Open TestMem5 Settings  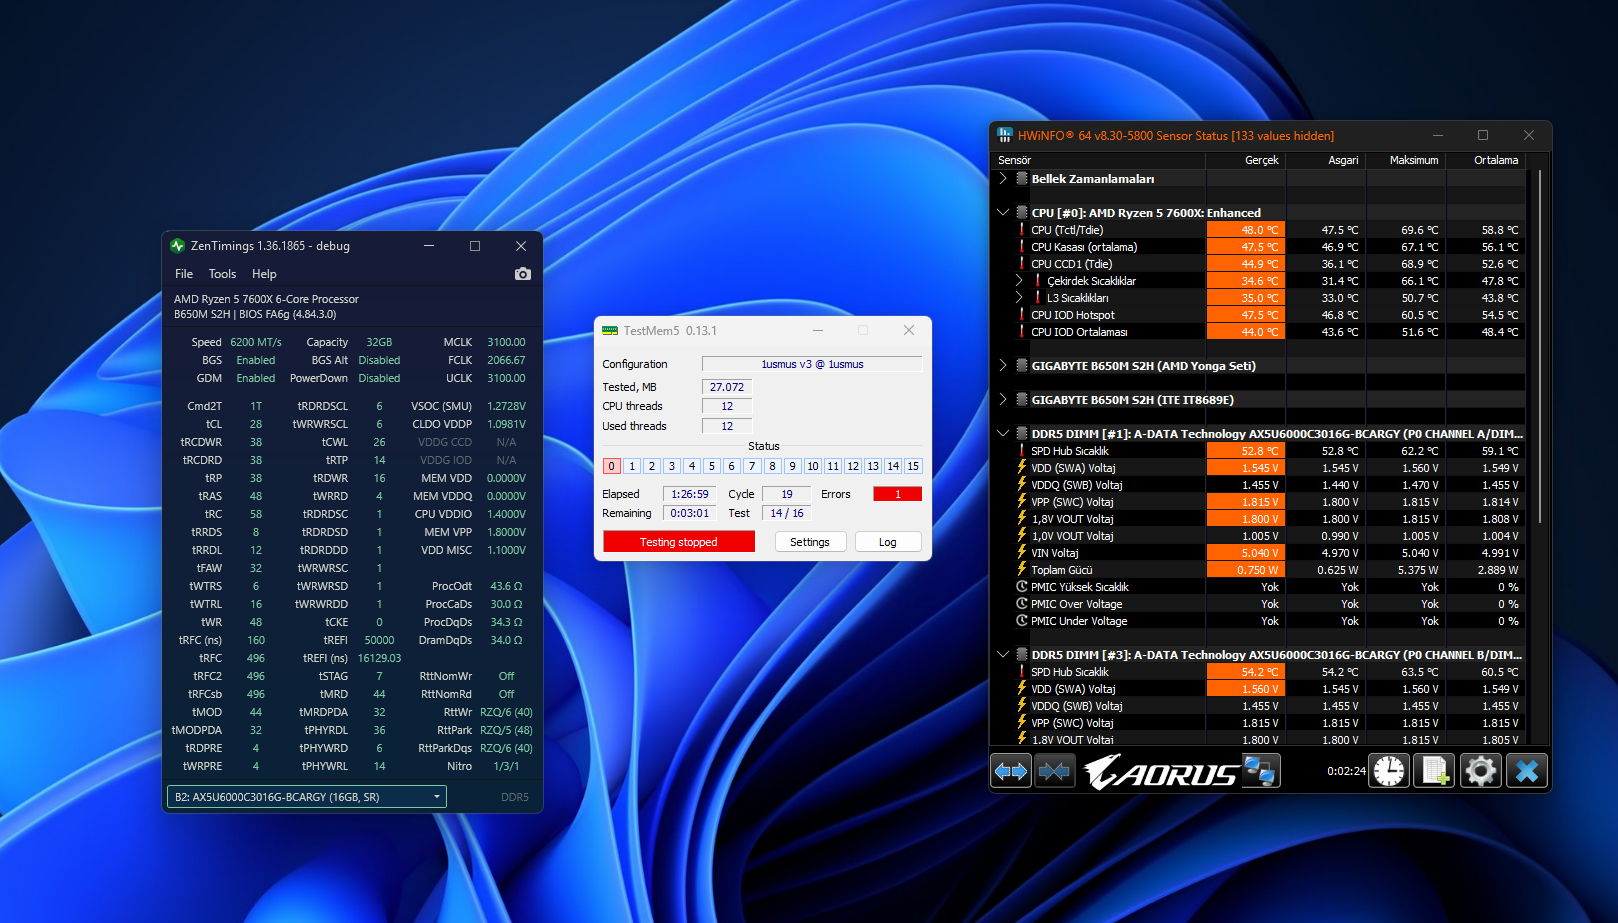[810, 542]
